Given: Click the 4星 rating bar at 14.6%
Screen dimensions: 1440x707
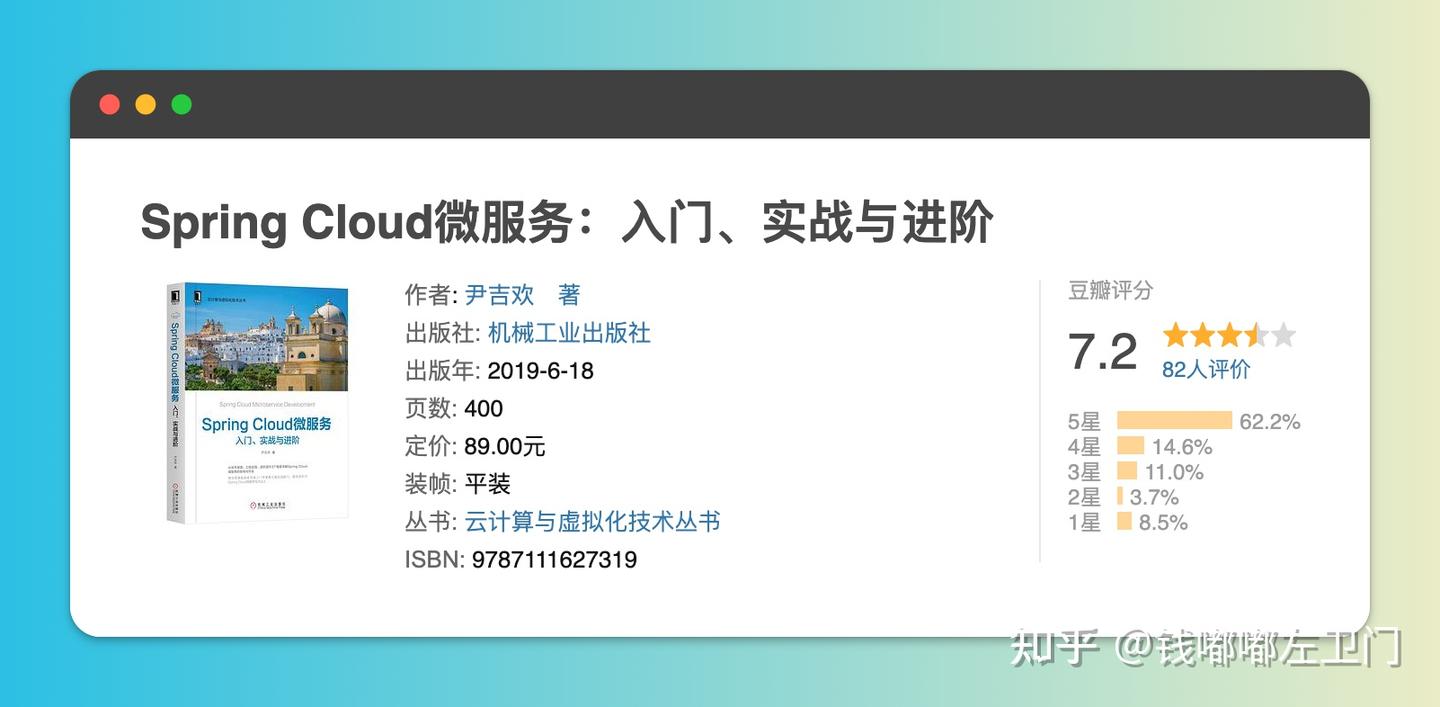Looking at the screenshot, I should [x=1130, y=446].
